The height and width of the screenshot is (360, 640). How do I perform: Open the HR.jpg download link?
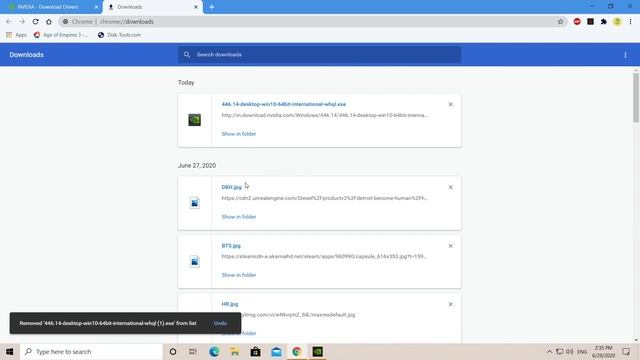[230, 304]
